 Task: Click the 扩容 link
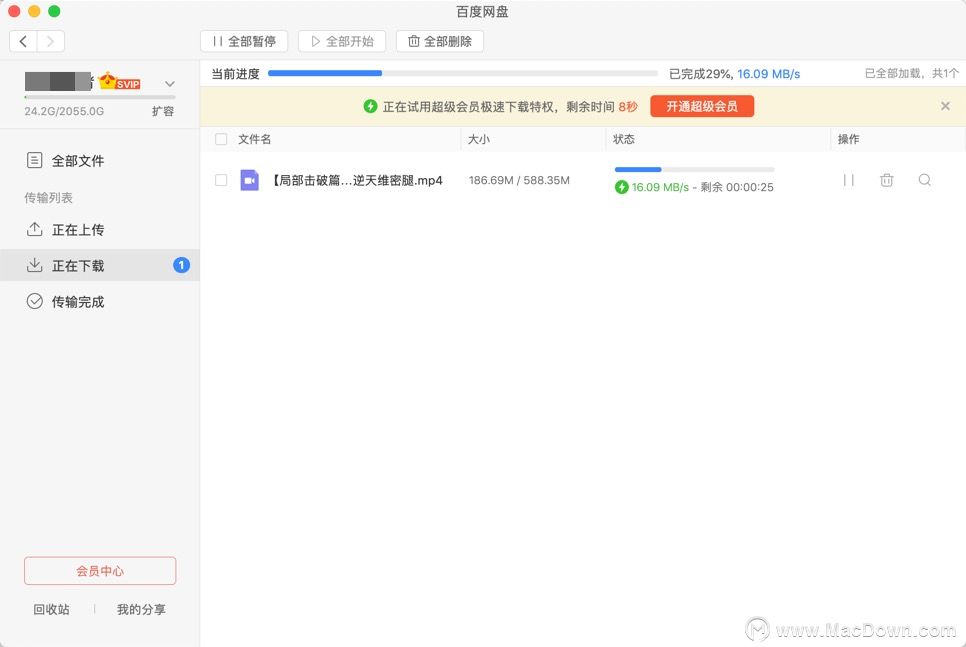(x=163, y=111)
